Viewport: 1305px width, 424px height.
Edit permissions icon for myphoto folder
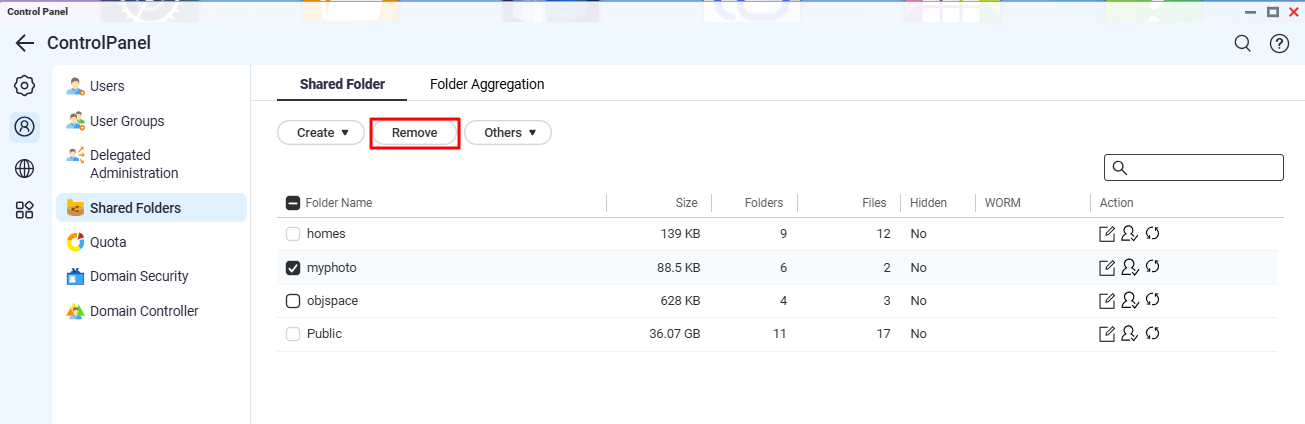click(x=1130, y=267)
